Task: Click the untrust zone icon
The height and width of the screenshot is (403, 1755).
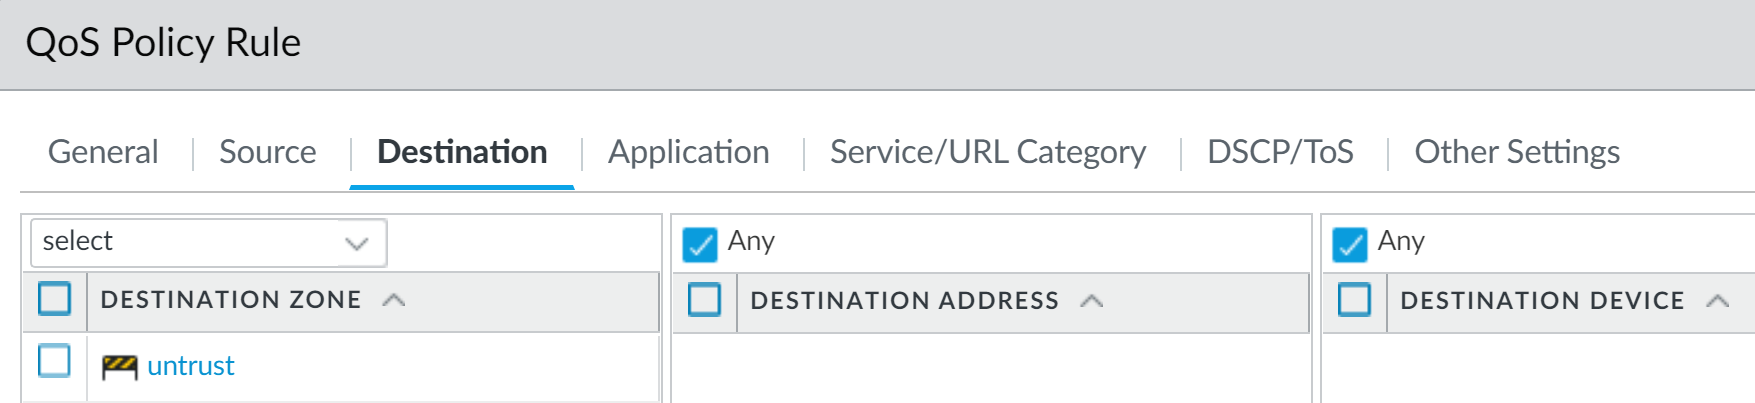Action: (x=119, y=367)
